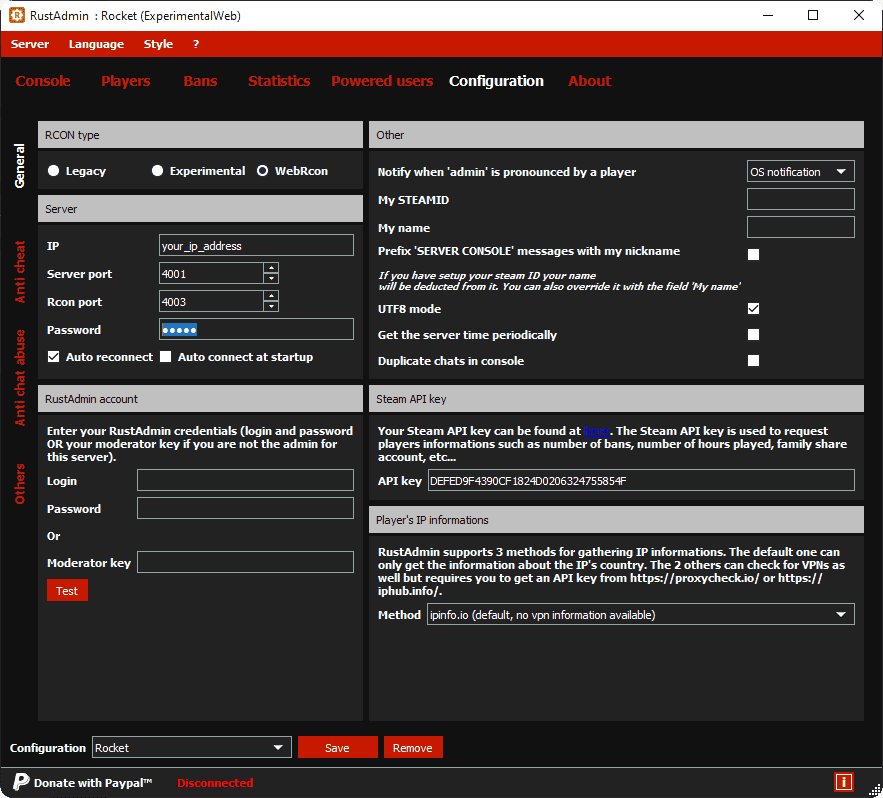The height and width of the screenshot is (798, 883).
Task: Open the OS notification dropdown
Action: coord(801,172)
